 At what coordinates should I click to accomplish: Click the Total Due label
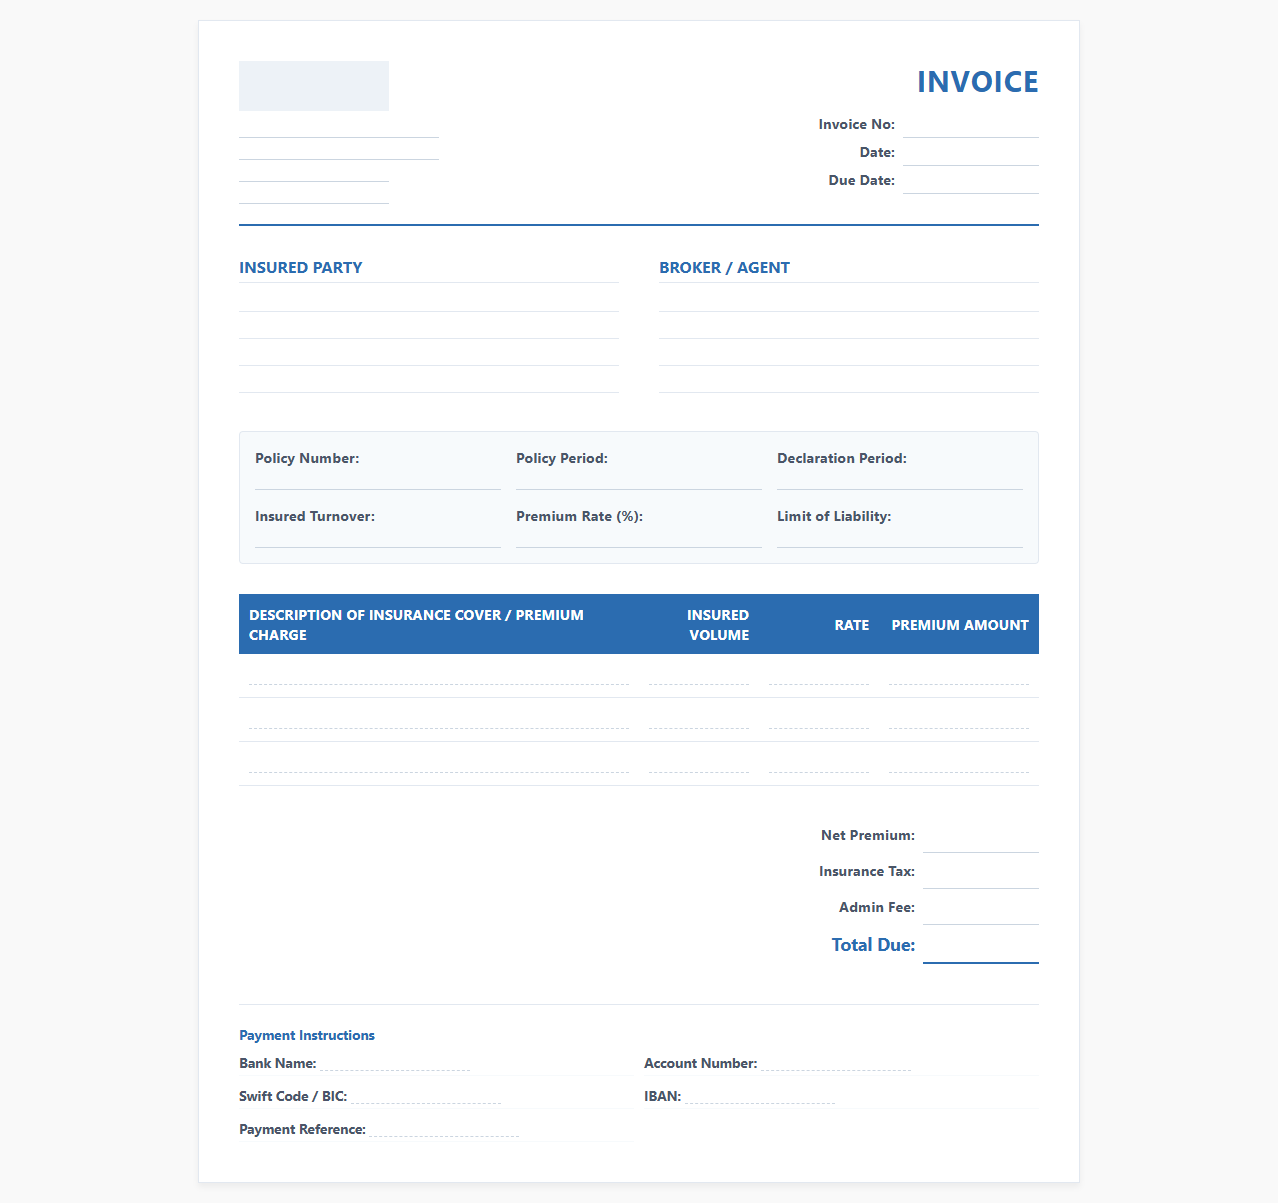(873, 945)
